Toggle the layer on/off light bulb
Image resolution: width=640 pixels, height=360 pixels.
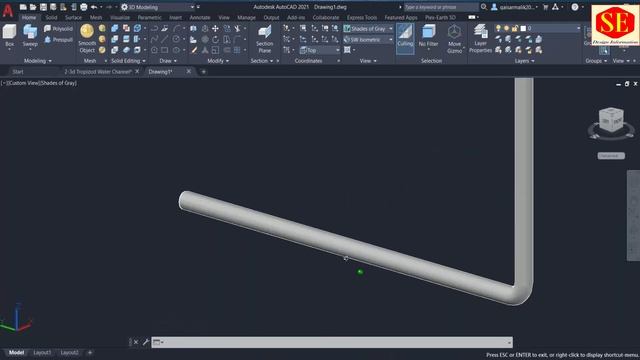click(x=498, y=28)
